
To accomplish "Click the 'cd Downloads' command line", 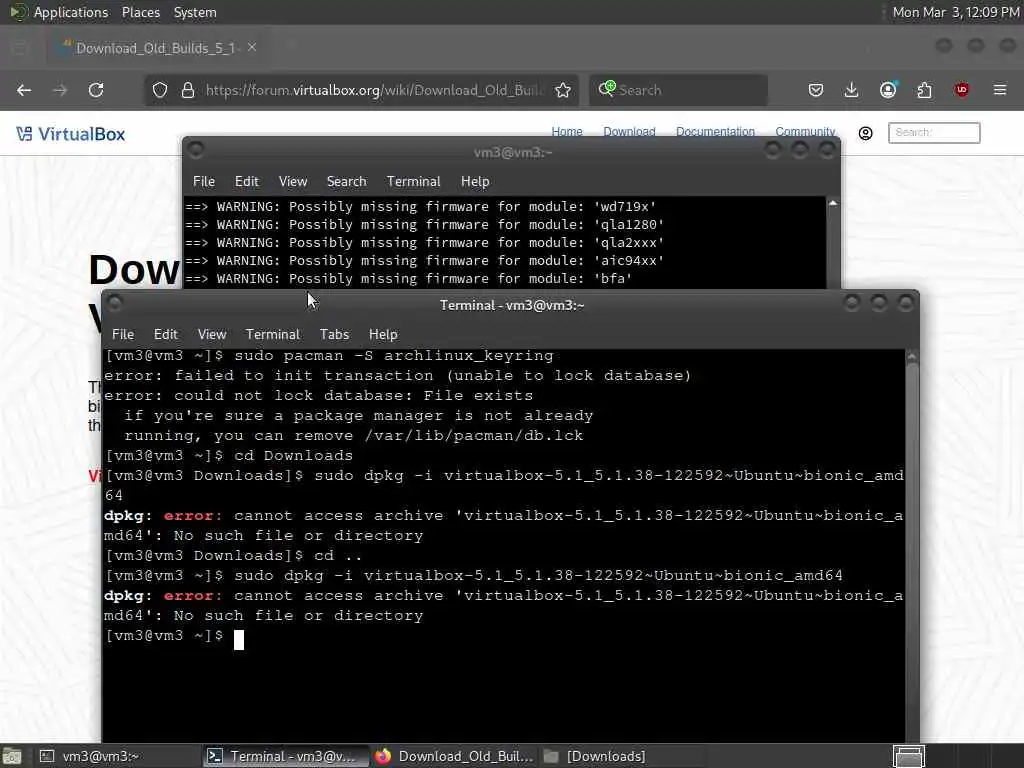I will coord(229,455).
